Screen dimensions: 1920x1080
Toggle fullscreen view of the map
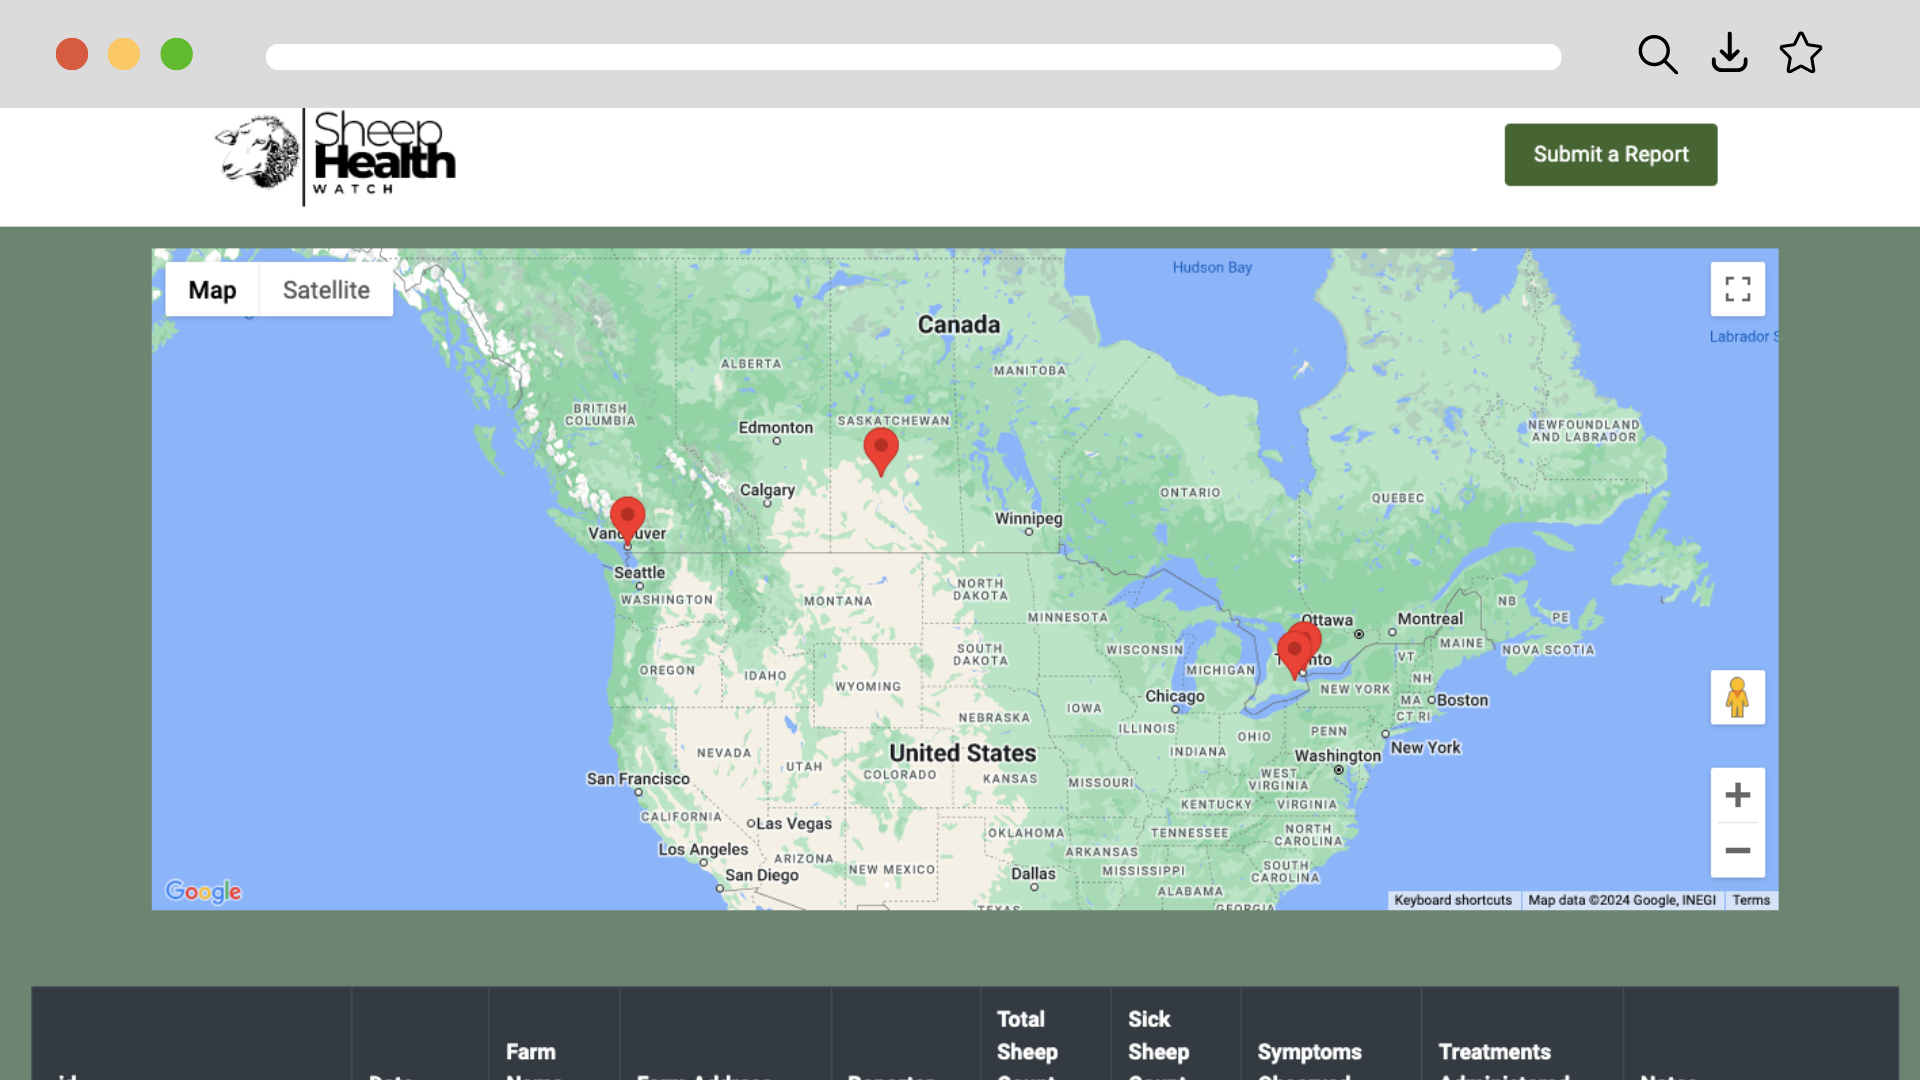coord(1737,289)
